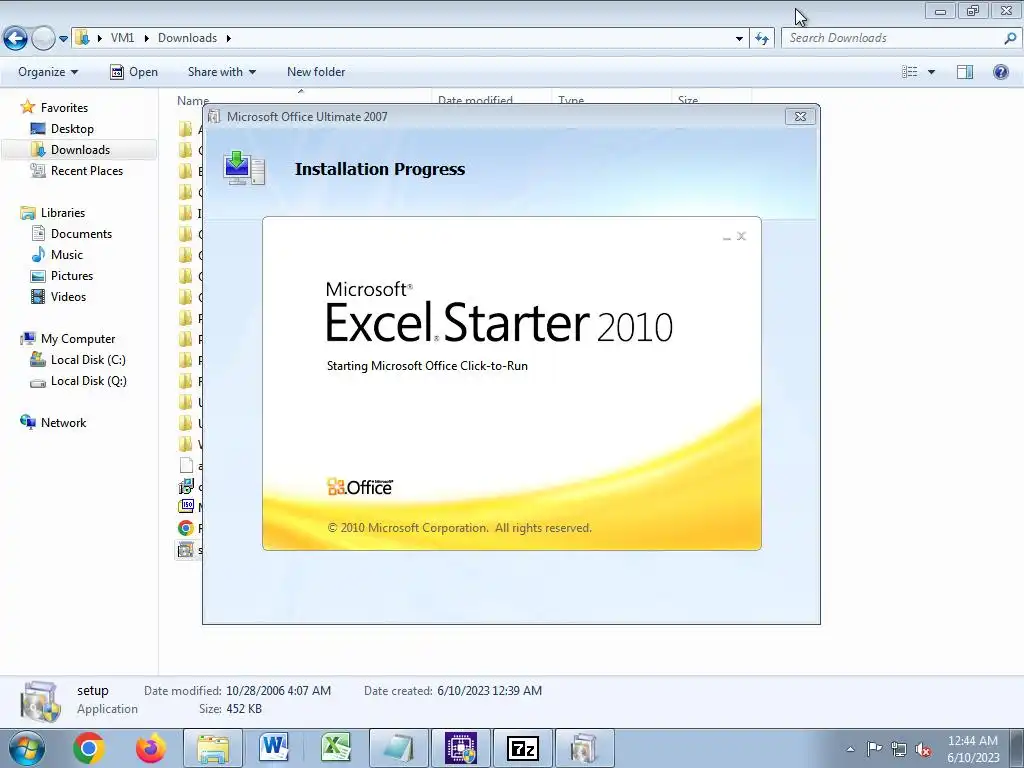Close the Office Ultimate 2007 installer window
1024x768 pixels.
pyautogui.click(x=800, y=117)
